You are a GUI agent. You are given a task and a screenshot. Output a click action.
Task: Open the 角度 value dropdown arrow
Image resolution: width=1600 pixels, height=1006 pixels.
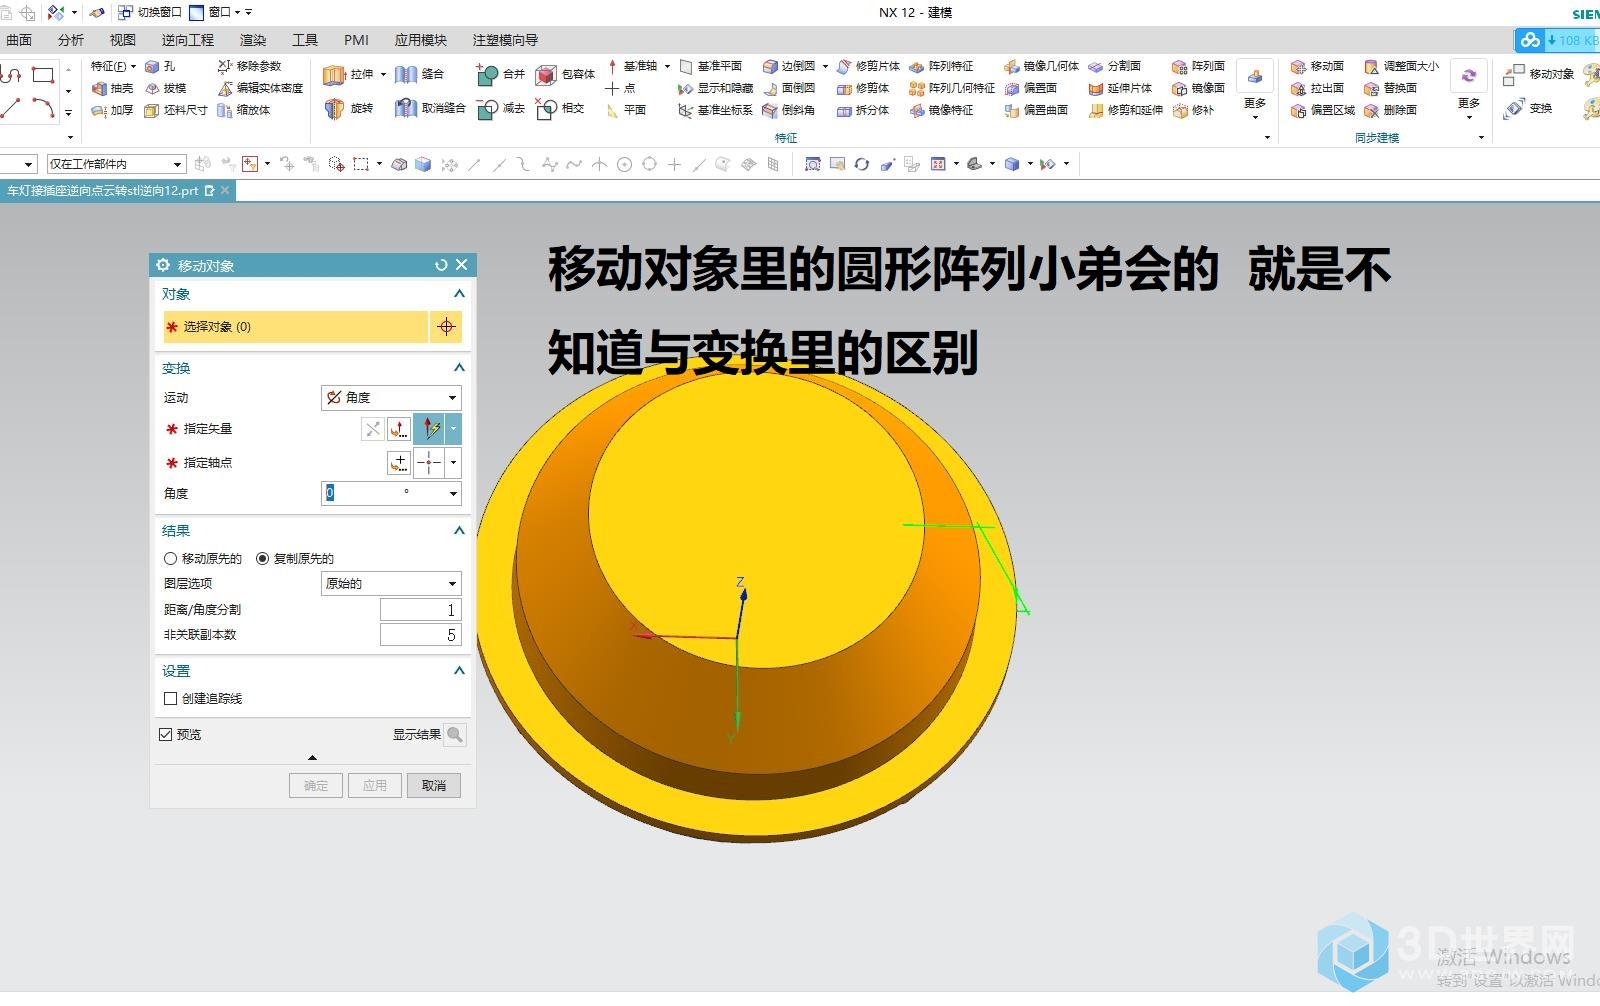pyautogui.click(x=453, y=494)
